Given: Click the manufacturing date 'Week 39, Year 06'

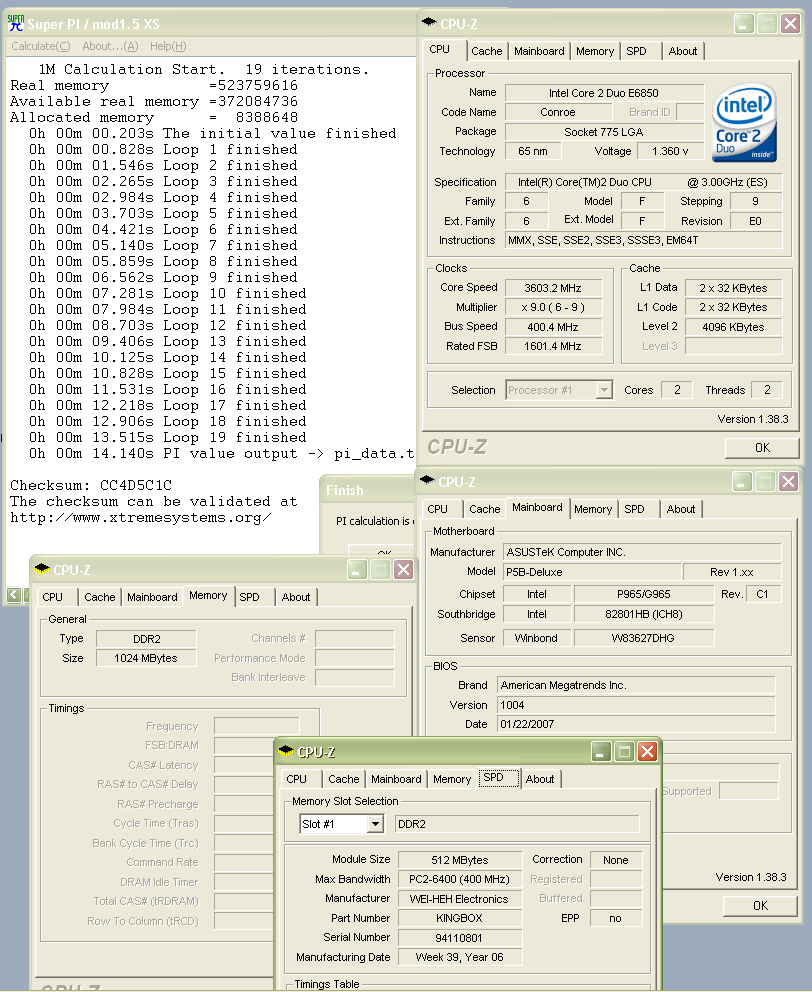Looking at the screenshot, I should click(460, 957).
